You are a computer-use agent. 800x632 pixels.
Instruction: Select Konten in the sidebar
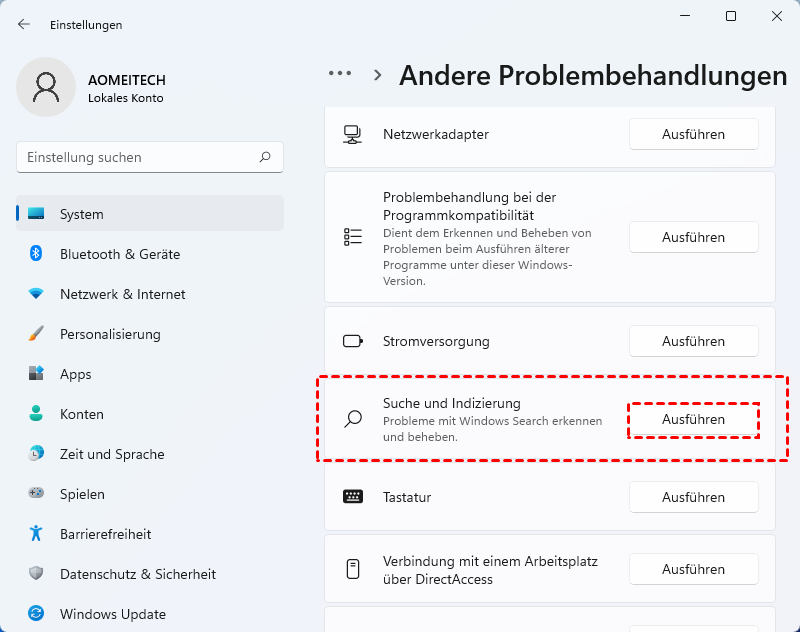tap(82, 414)
